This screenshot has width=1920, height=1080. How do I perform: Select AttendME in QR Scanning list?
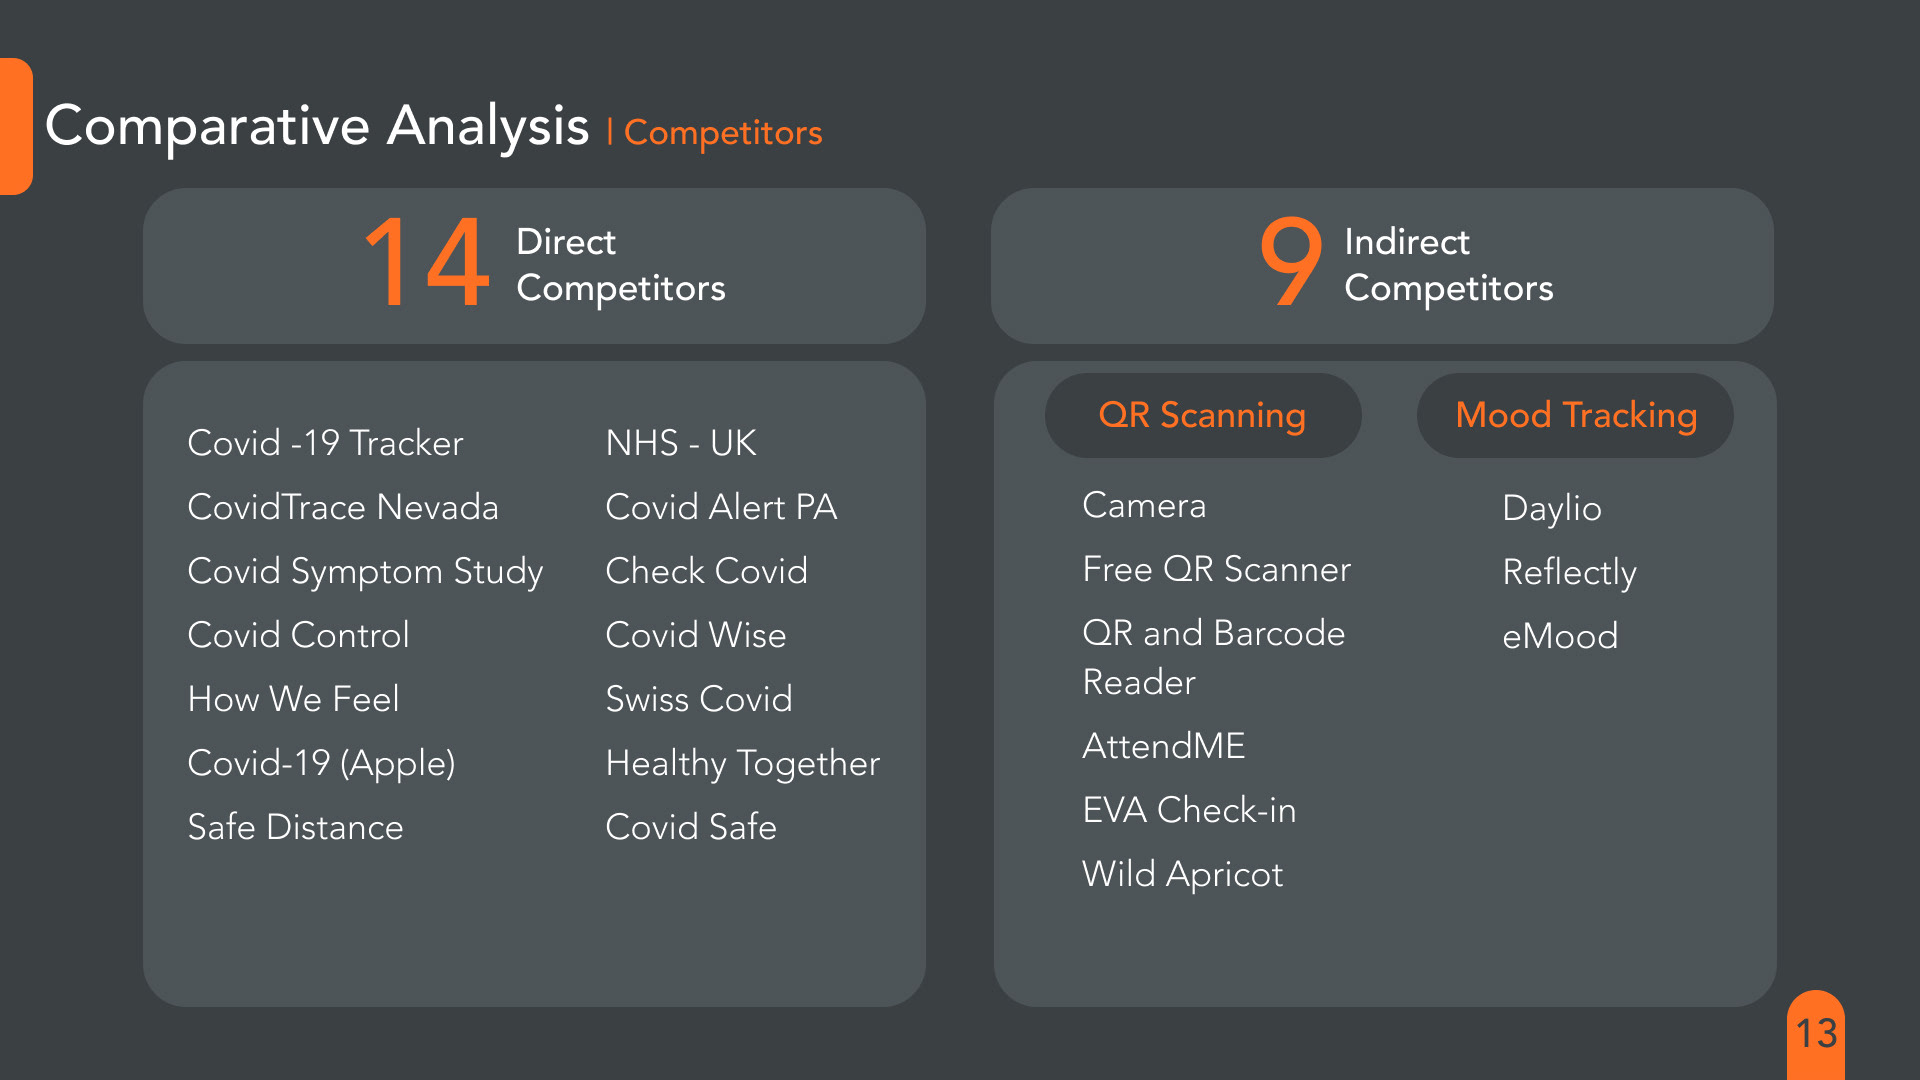click(1164, 746)
